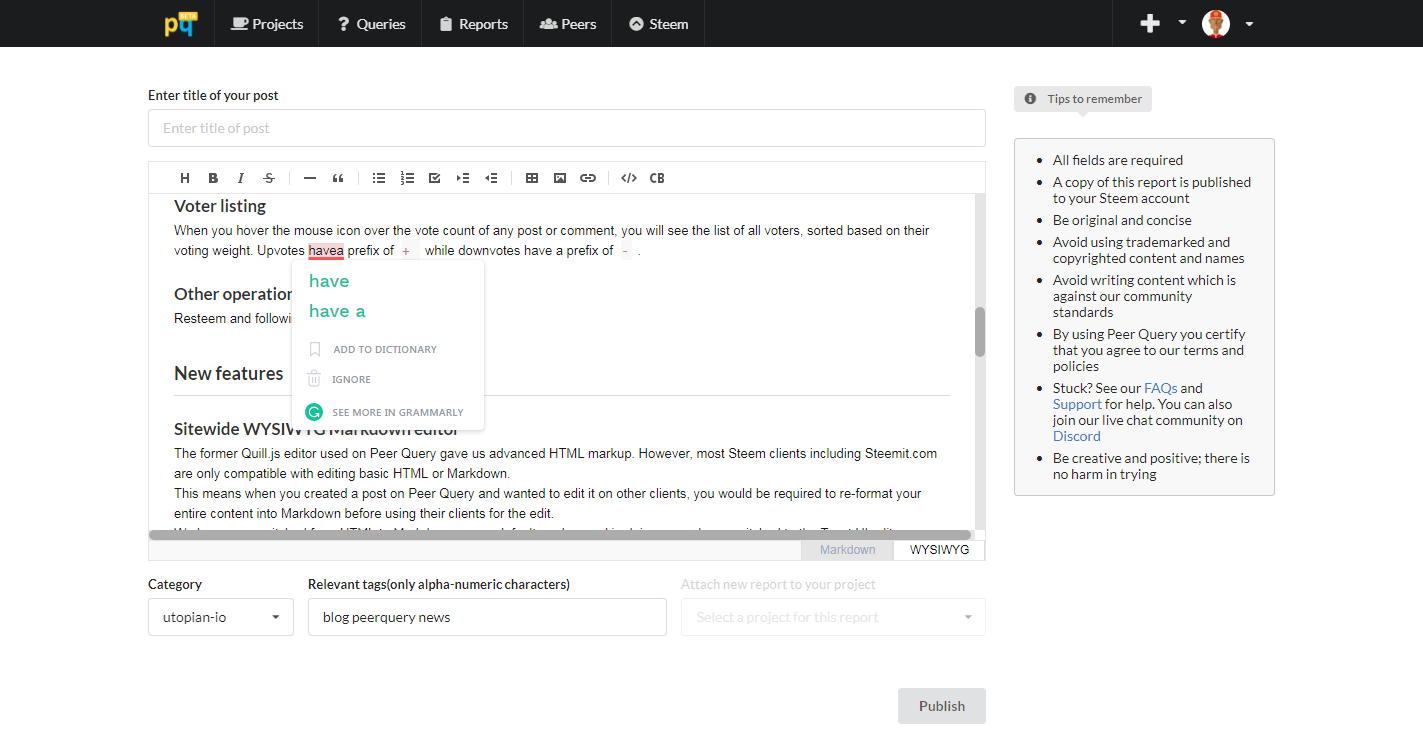The image size is (1423, 741).
Task: Create an ordered numbered list
Action: [x=407, y=178]
